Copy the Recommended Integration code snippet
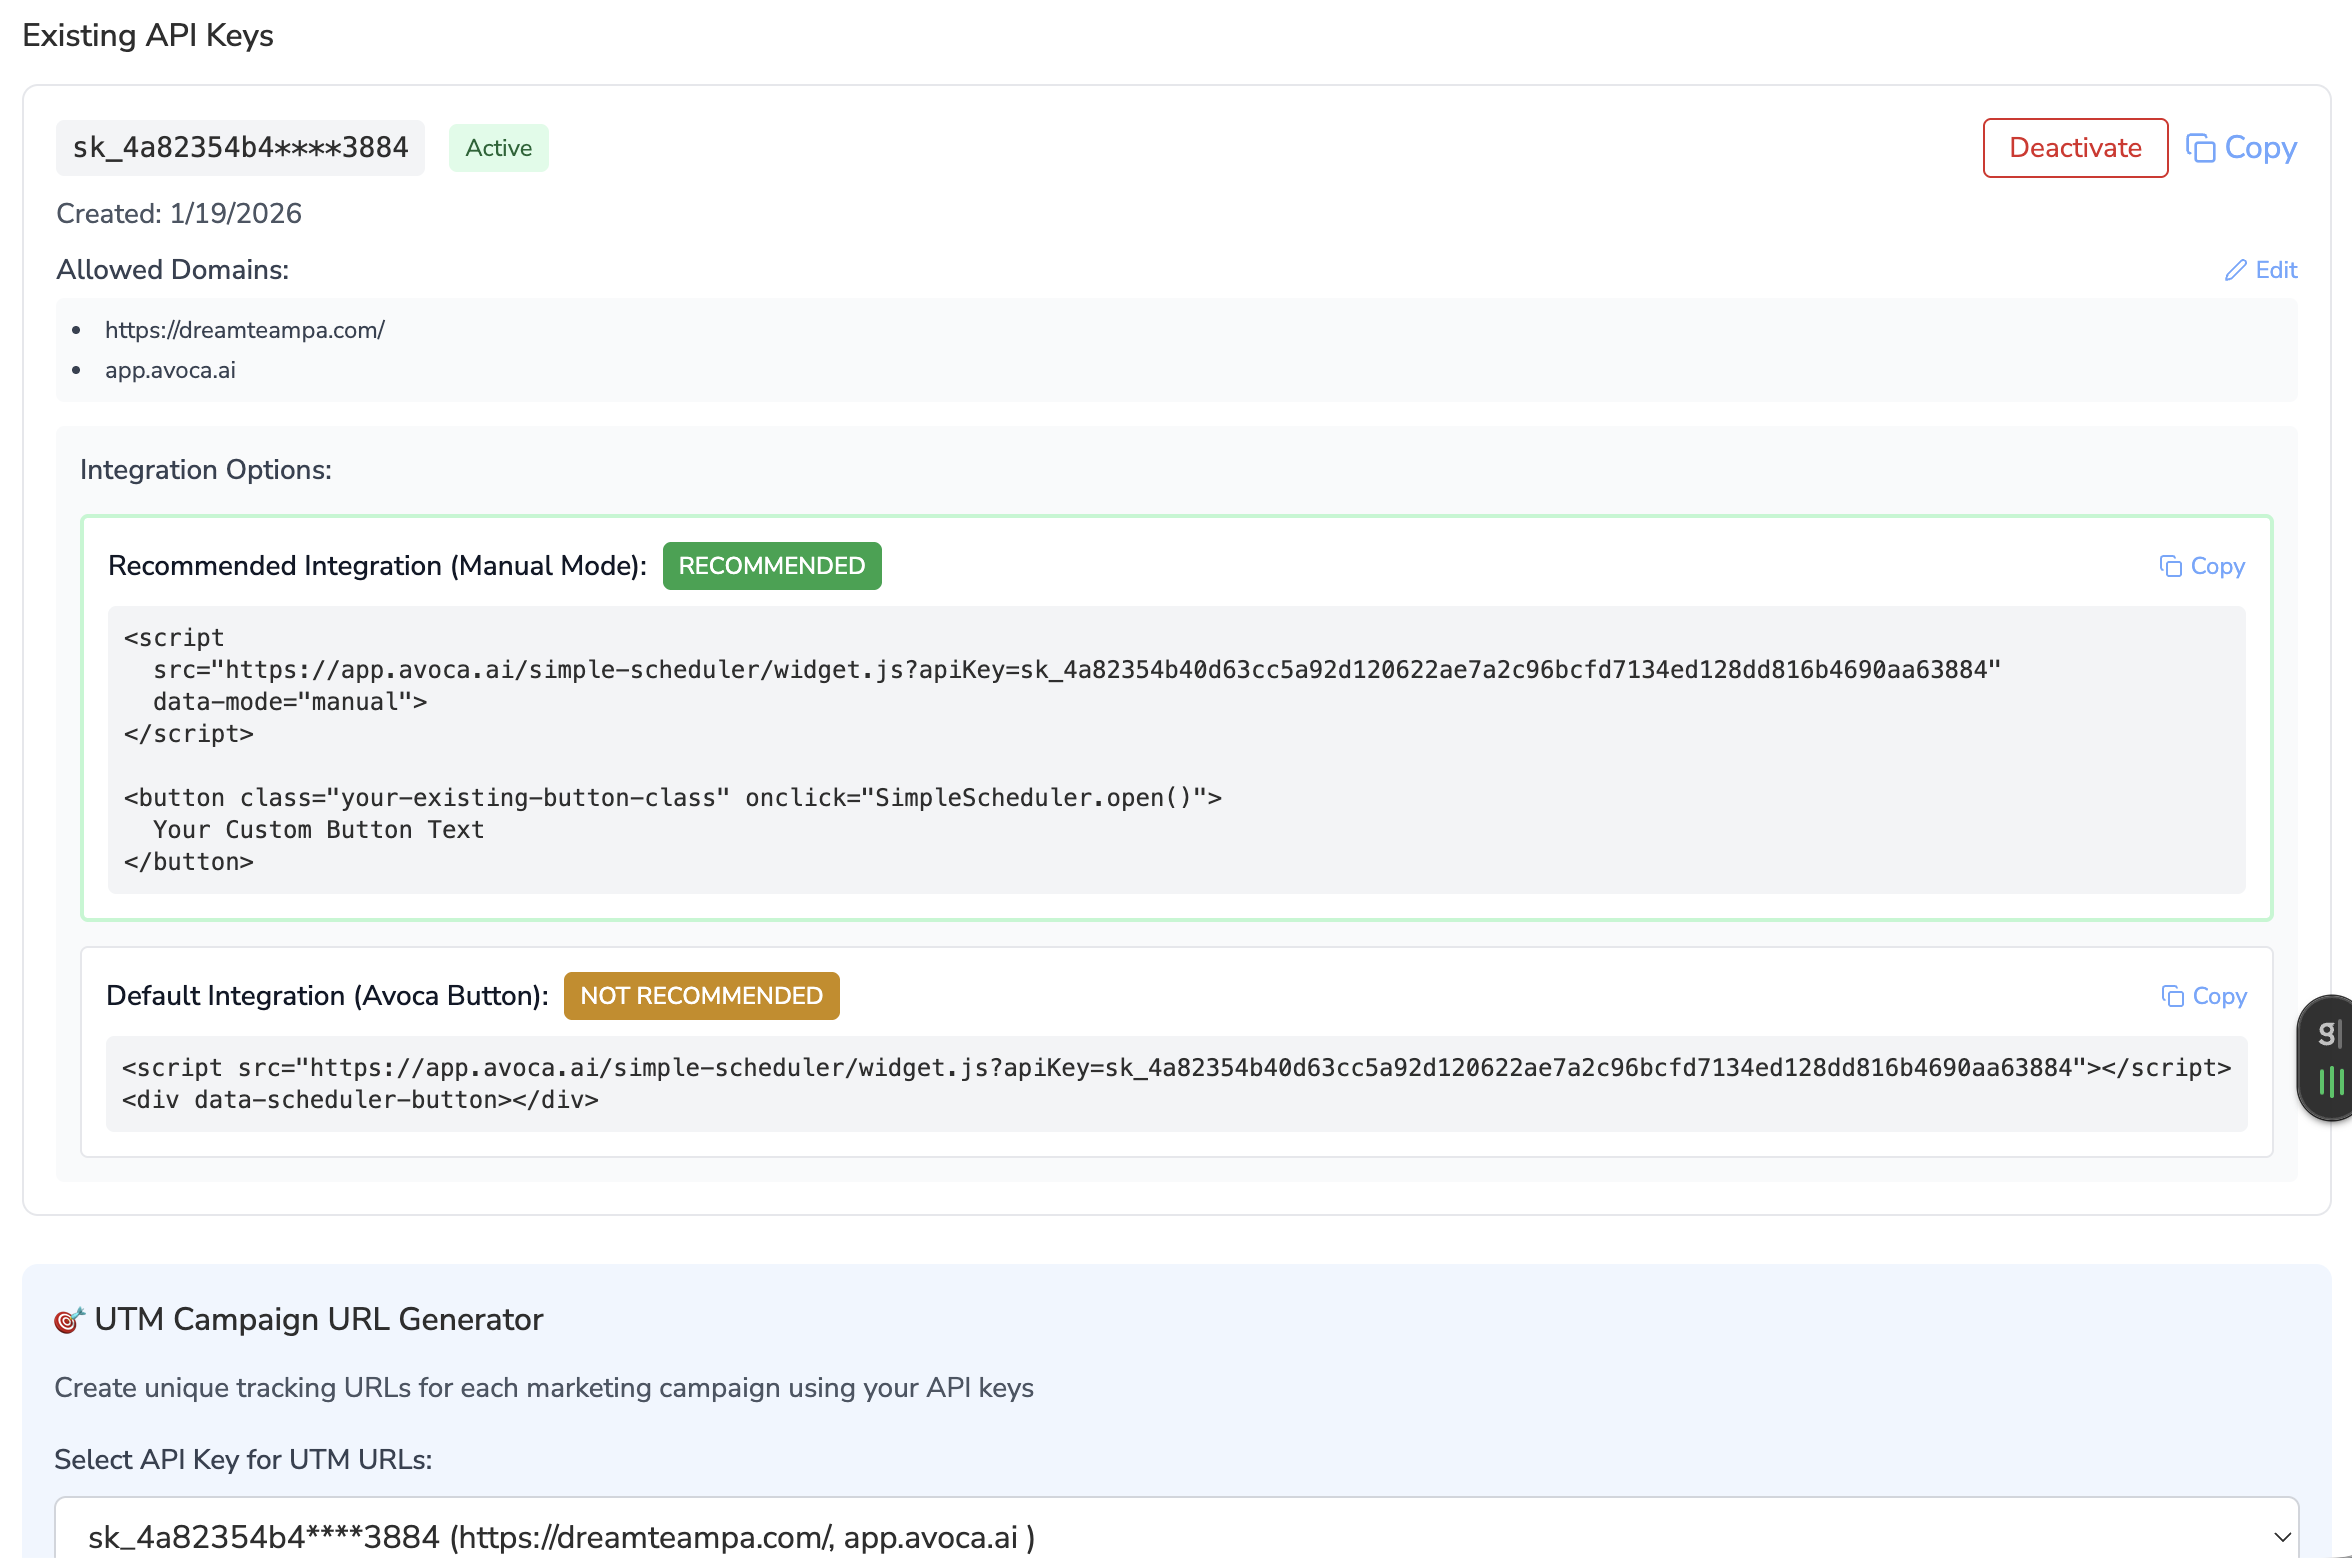This screenshot has width=2352, height=1558. coord(2202,566)
